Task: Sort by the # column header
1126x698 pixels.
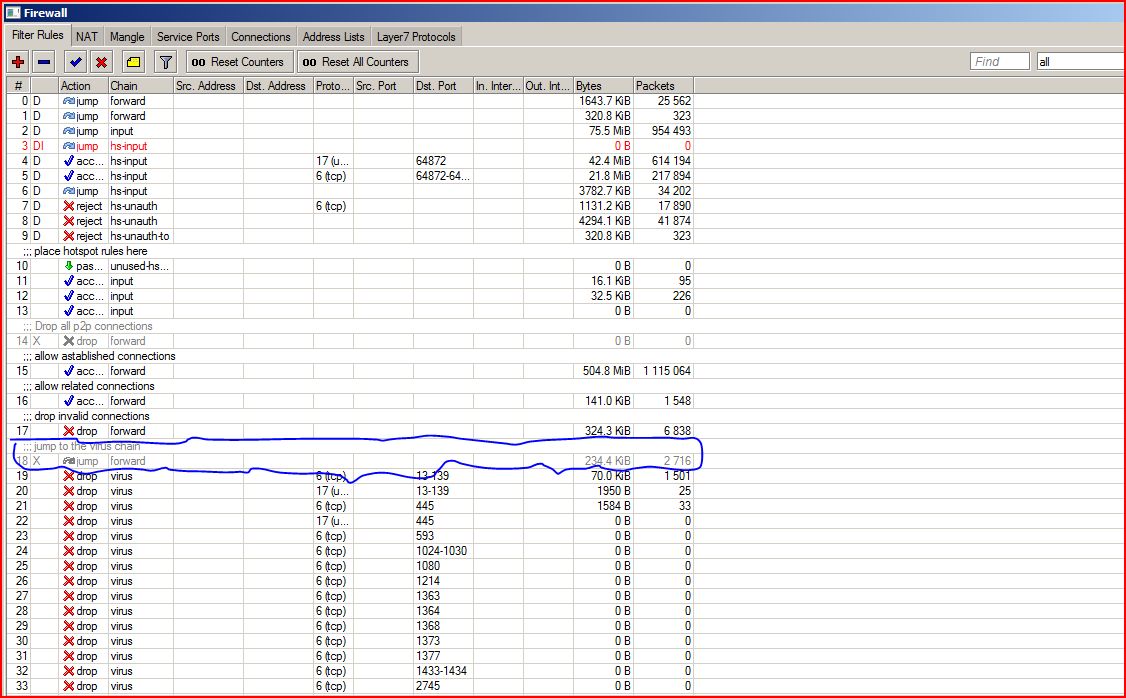Action: click(x=19, y=85)
